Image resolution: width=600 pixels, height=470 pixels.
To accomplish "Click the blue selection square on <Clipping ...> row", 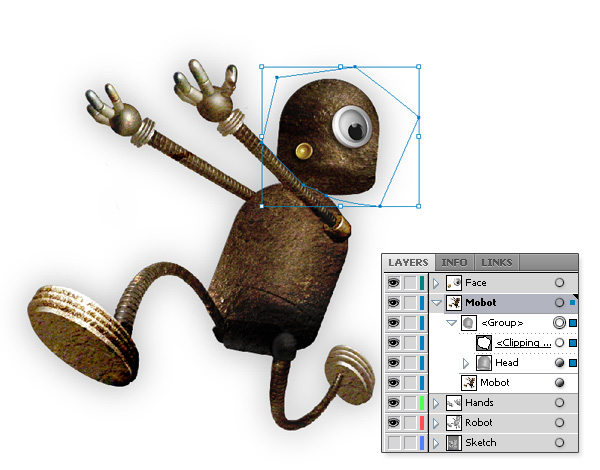I will coord(573,343).
